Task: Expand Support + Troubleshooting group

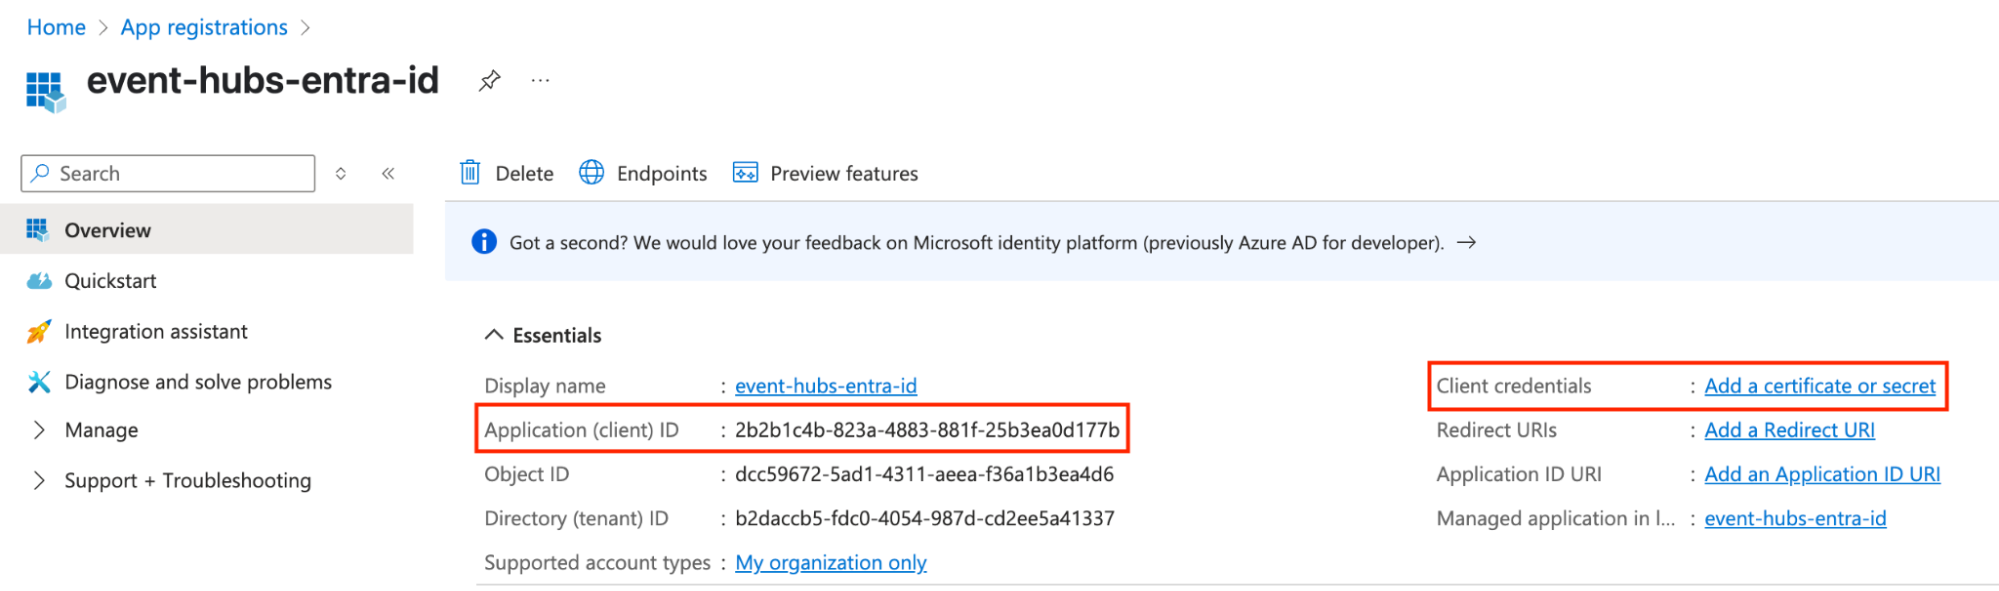Action: (39, 480)
